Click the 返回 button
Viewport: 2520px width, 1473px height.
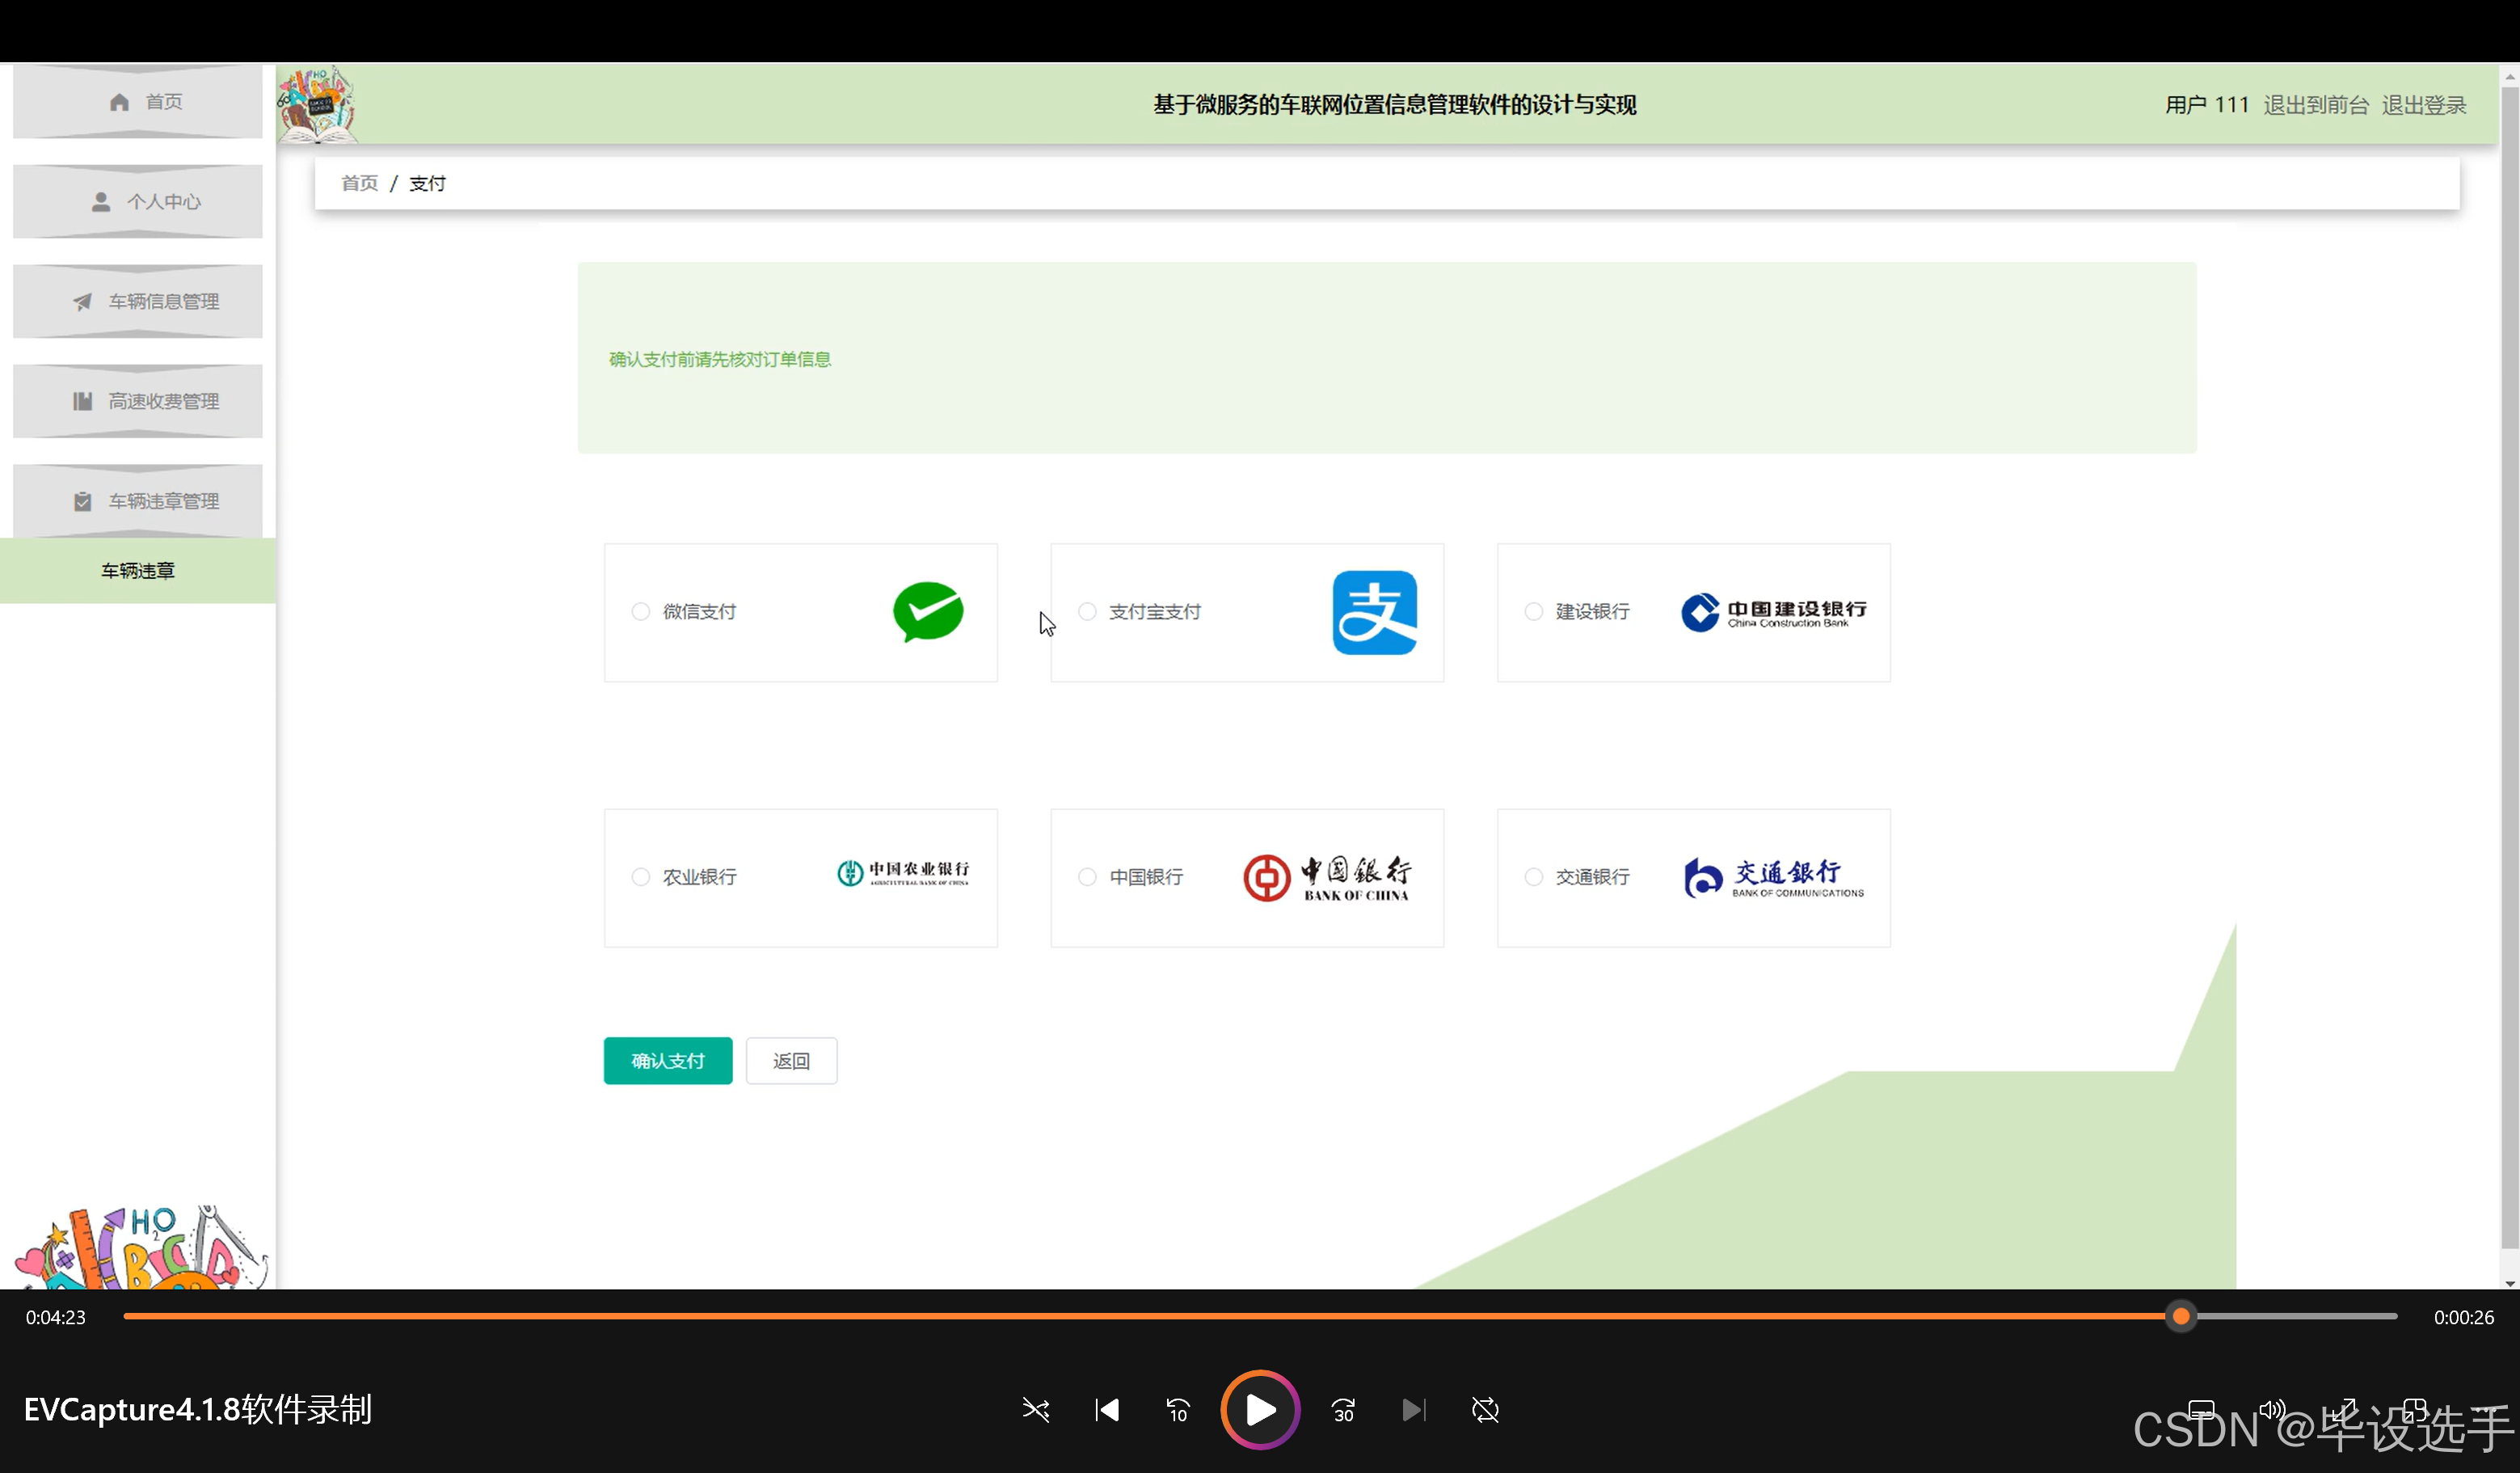coord(791,1061)
